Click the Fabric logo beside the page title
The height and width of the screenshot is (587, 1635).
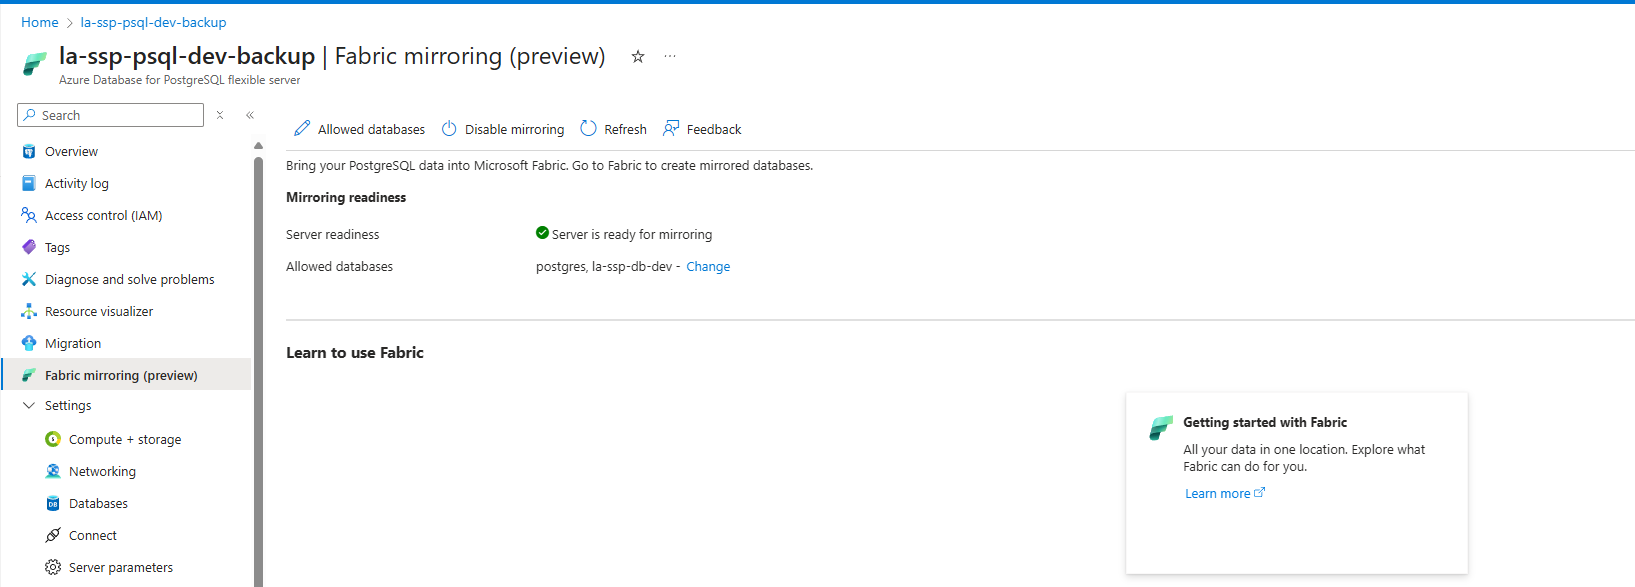pyautogui.click(x=35, y=64)
